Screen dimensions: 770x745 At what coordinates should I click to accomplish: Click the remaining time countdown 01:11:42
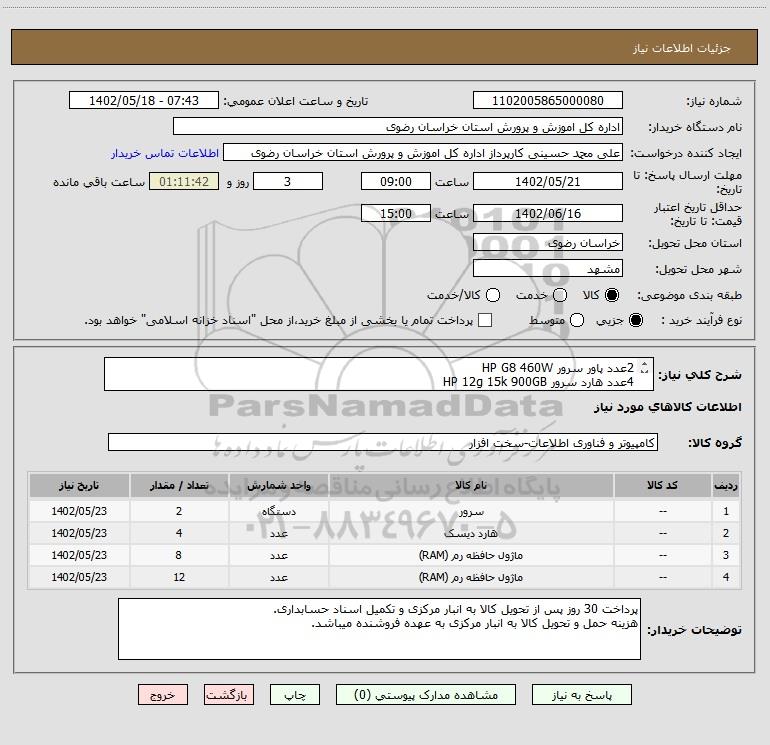click(x=184, y=181)
